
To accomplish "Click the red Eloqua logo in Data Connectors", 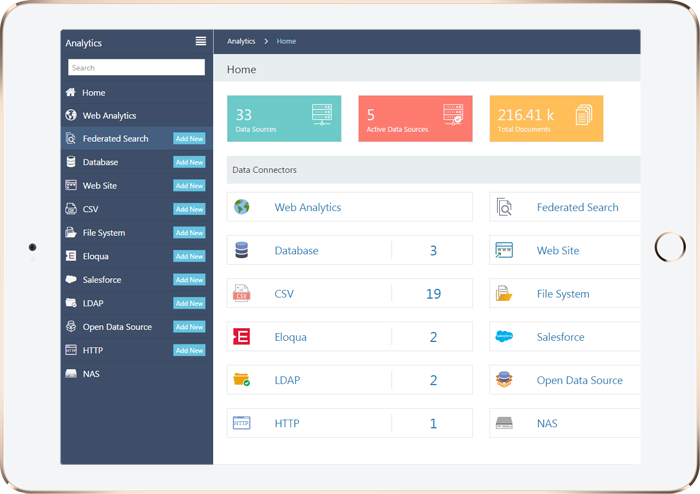I will (x=242, y=336).
